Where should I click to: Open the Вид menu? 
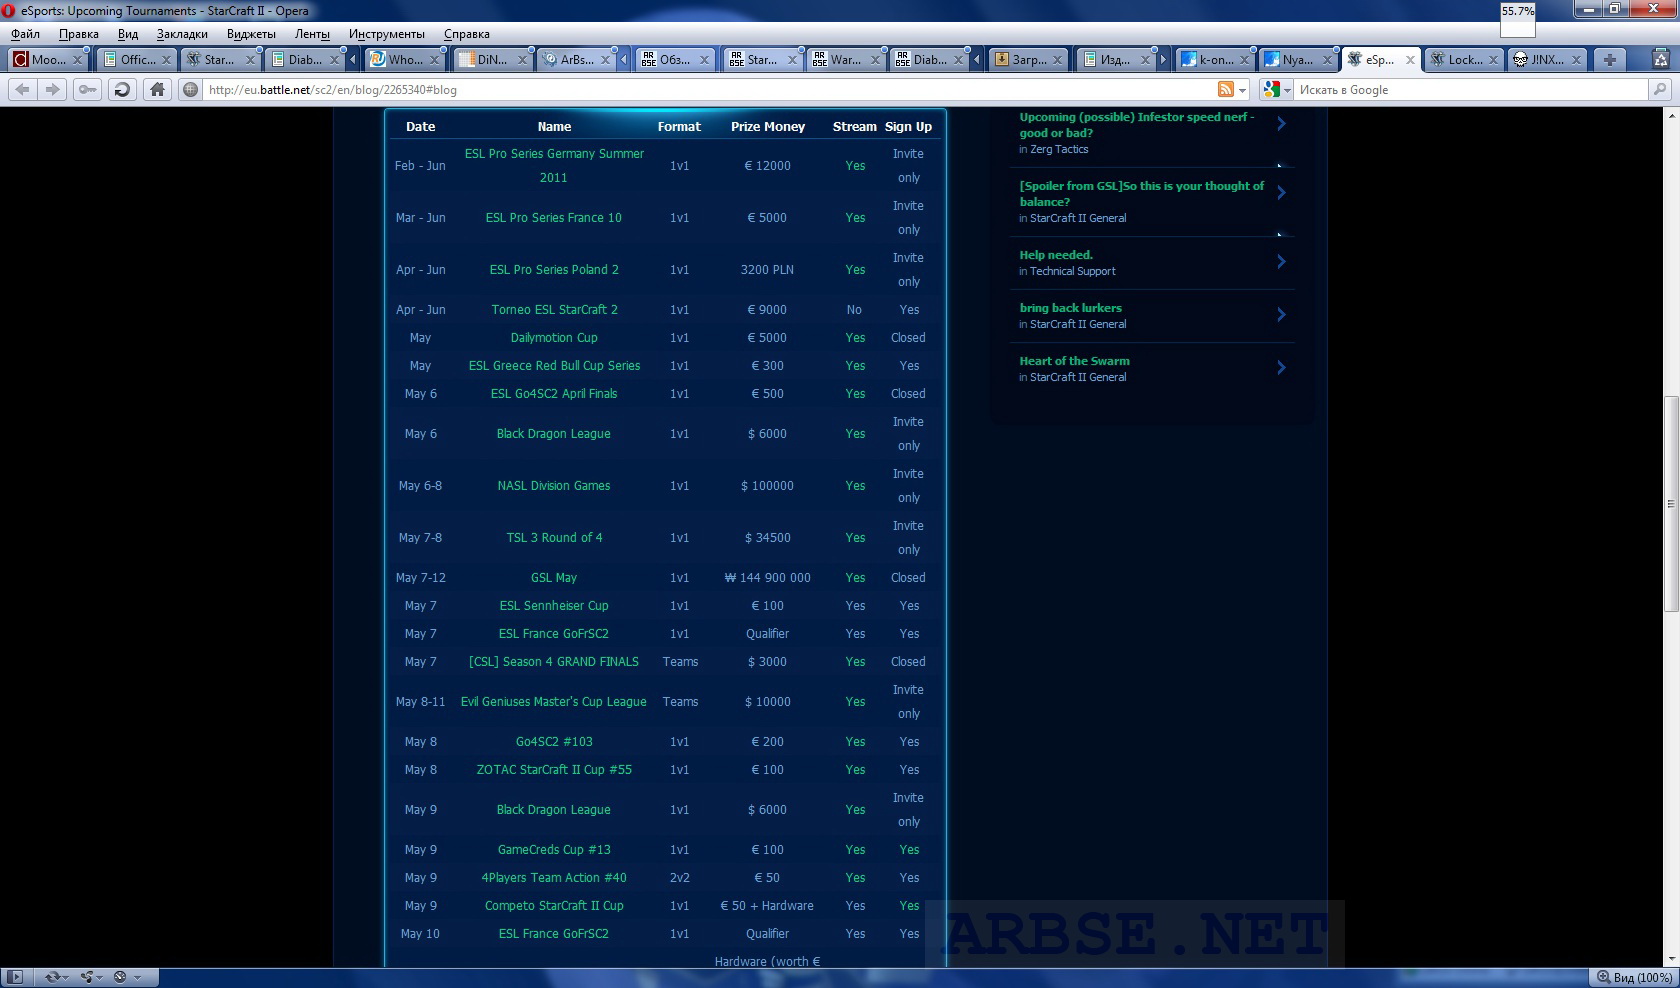(x=128, y=34)
